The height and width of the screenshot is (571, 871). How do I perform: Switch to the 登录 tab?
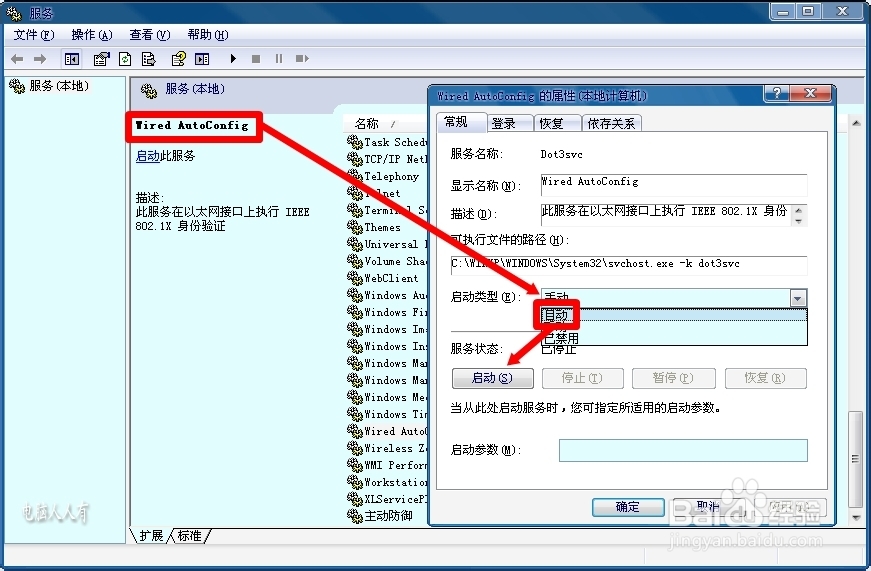click(509, 123)
